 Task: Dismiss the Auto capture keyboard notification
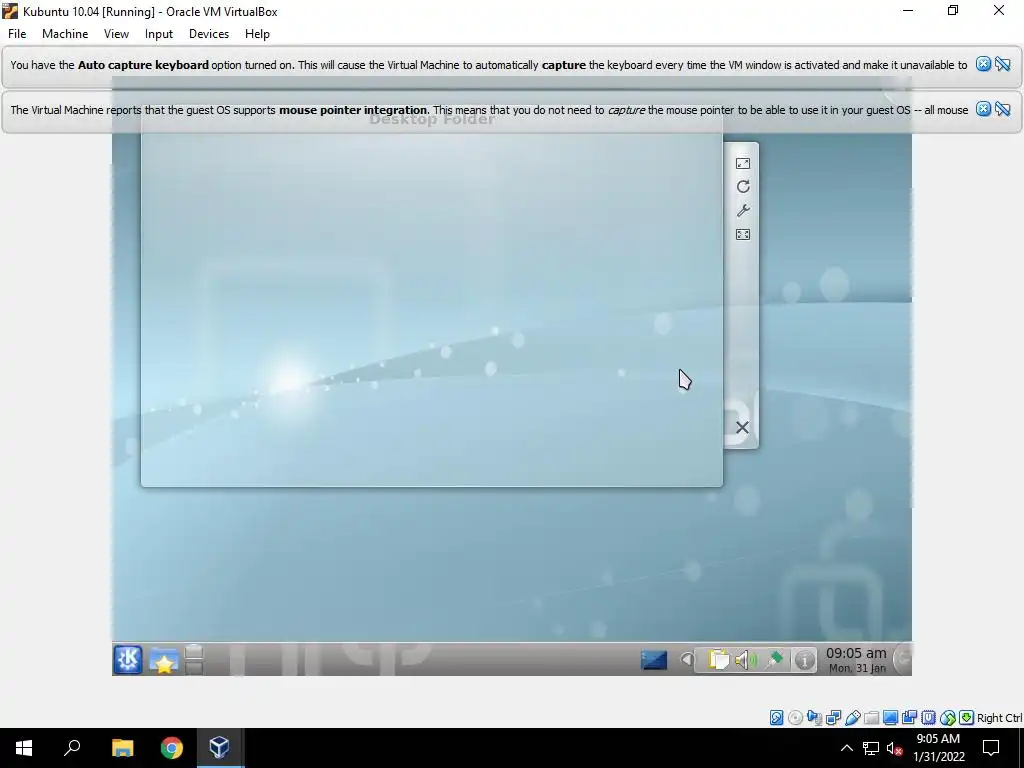[x=983, y=64]
